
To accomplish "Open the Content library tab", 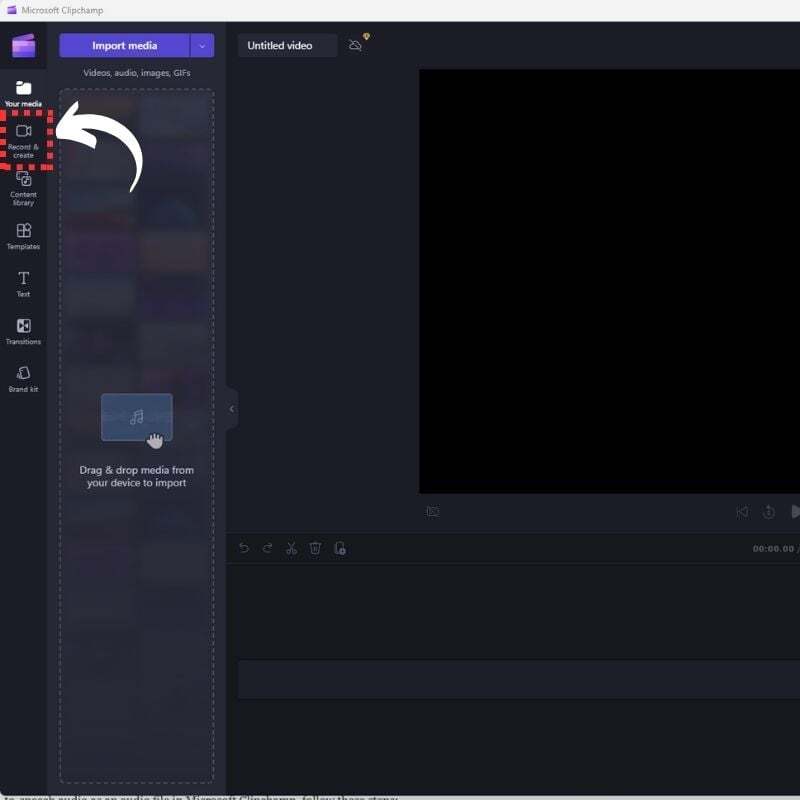I will (x=23, y=188).
